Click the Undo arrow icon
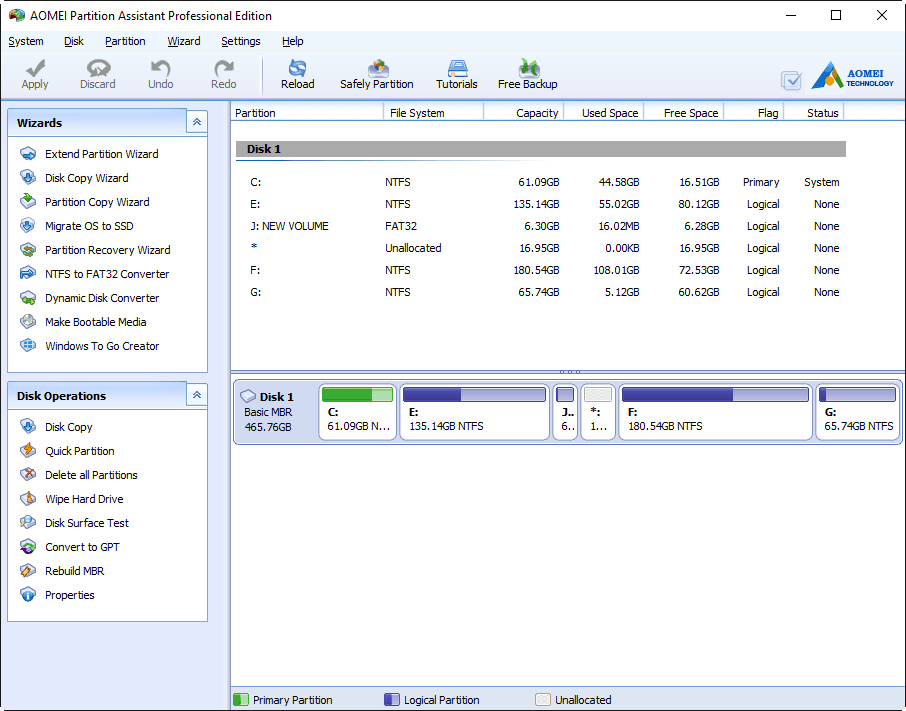Viewport: 906px width, 711px height. (161, 68)
